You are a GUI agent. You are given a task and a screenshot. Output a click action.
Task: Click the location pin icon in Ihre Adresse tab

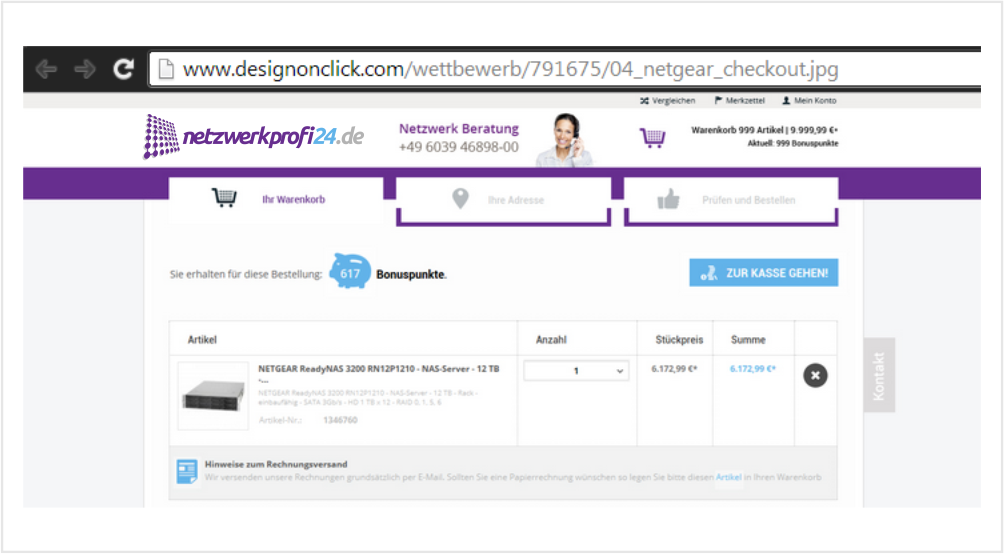(460, 199)
